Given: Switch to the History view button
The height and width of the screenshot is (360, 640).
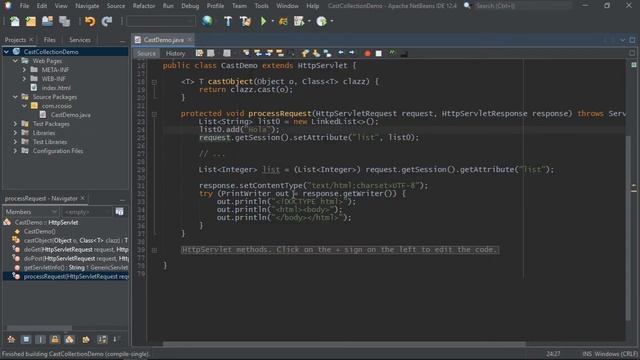Looking at the screenshot, I should click(175, 53).
